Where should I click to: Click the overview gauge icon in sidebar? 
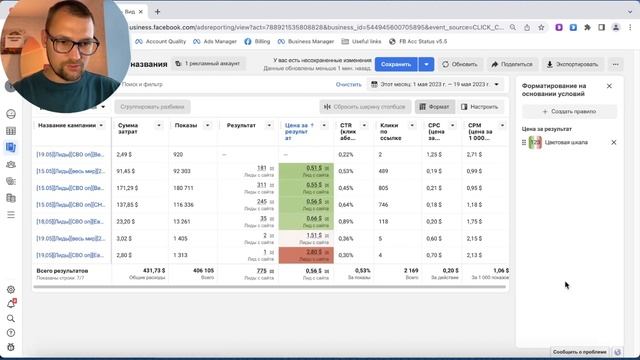11,114
